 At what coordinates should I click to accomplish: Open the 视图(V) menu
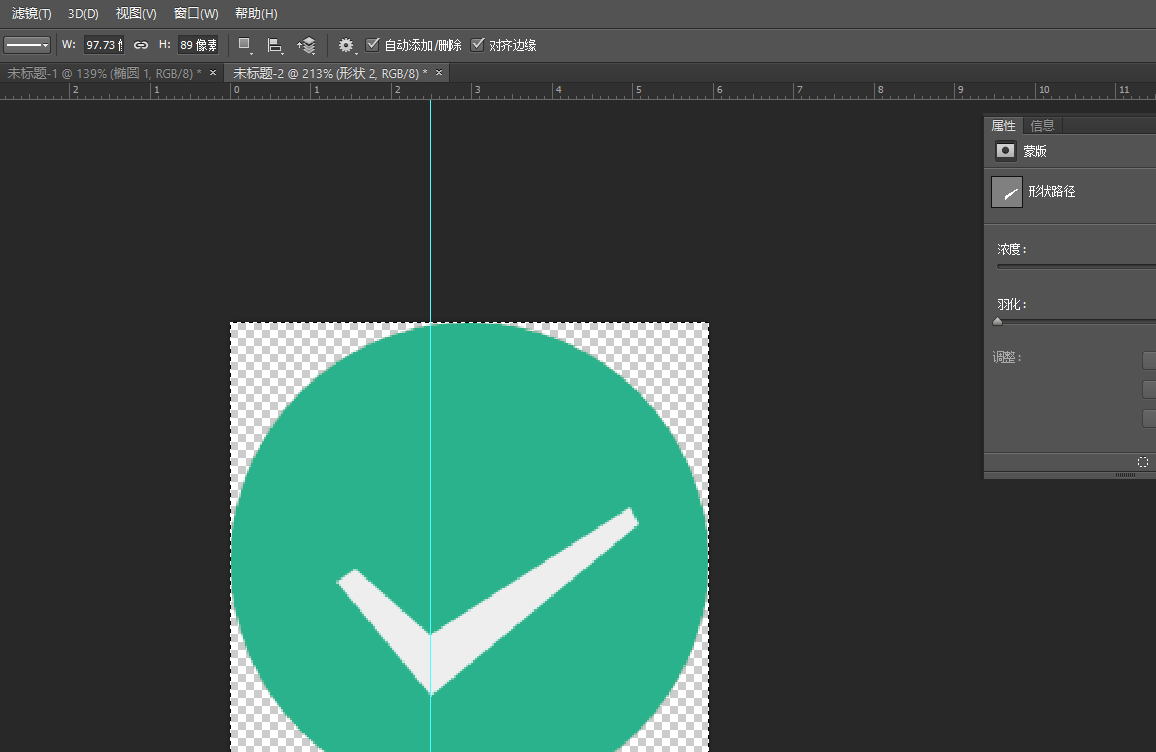pyautogui.click(x=136, y=14)
